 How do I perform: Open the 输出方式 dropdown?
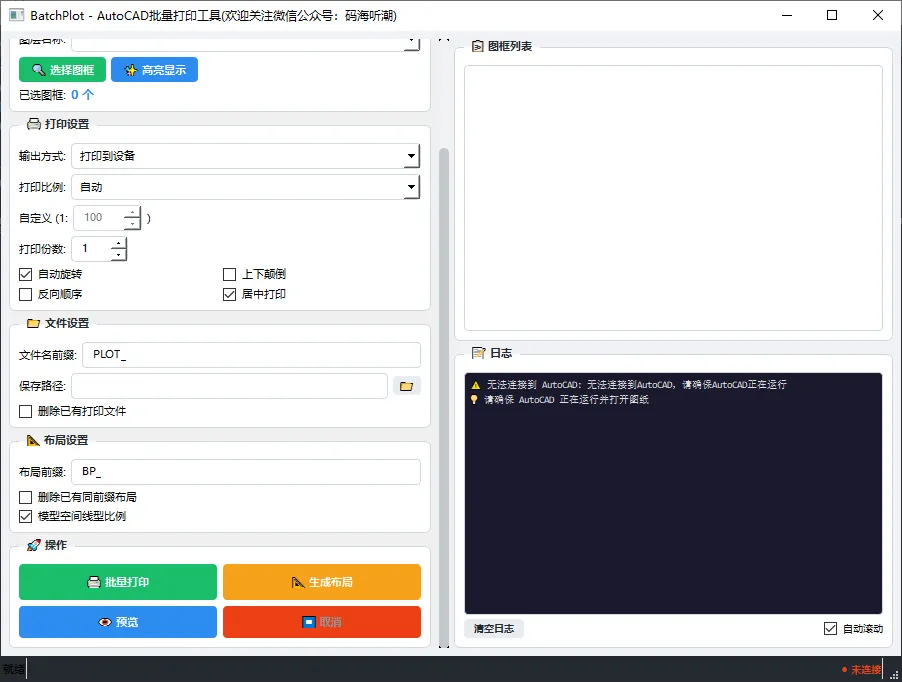246,156
